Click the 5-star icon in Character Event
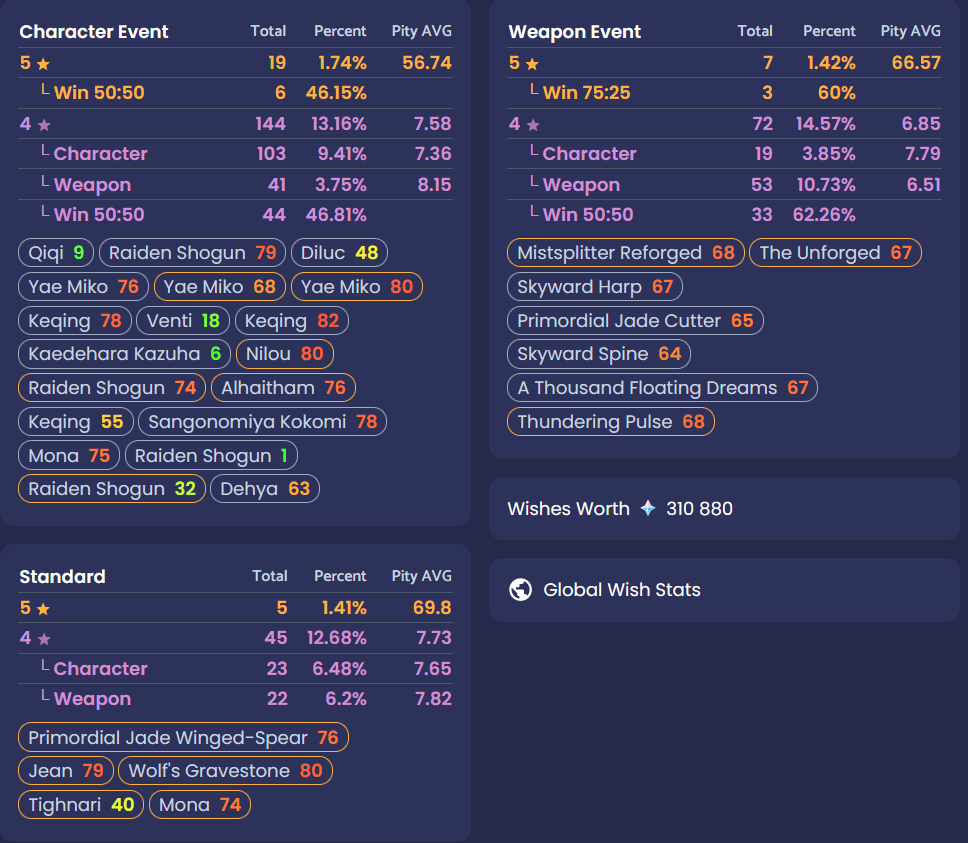The image size is (968, 843). (x=43, y=64)
